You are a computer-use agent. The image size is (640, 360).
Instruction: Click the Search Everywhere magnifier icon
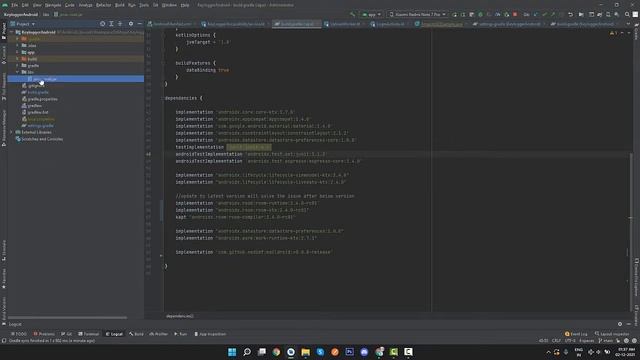pyautogui.click(x=627, y=14)
